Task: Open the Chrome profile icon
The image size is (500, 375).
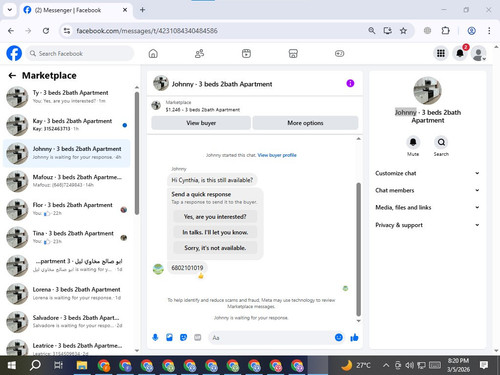Action: 471,31
